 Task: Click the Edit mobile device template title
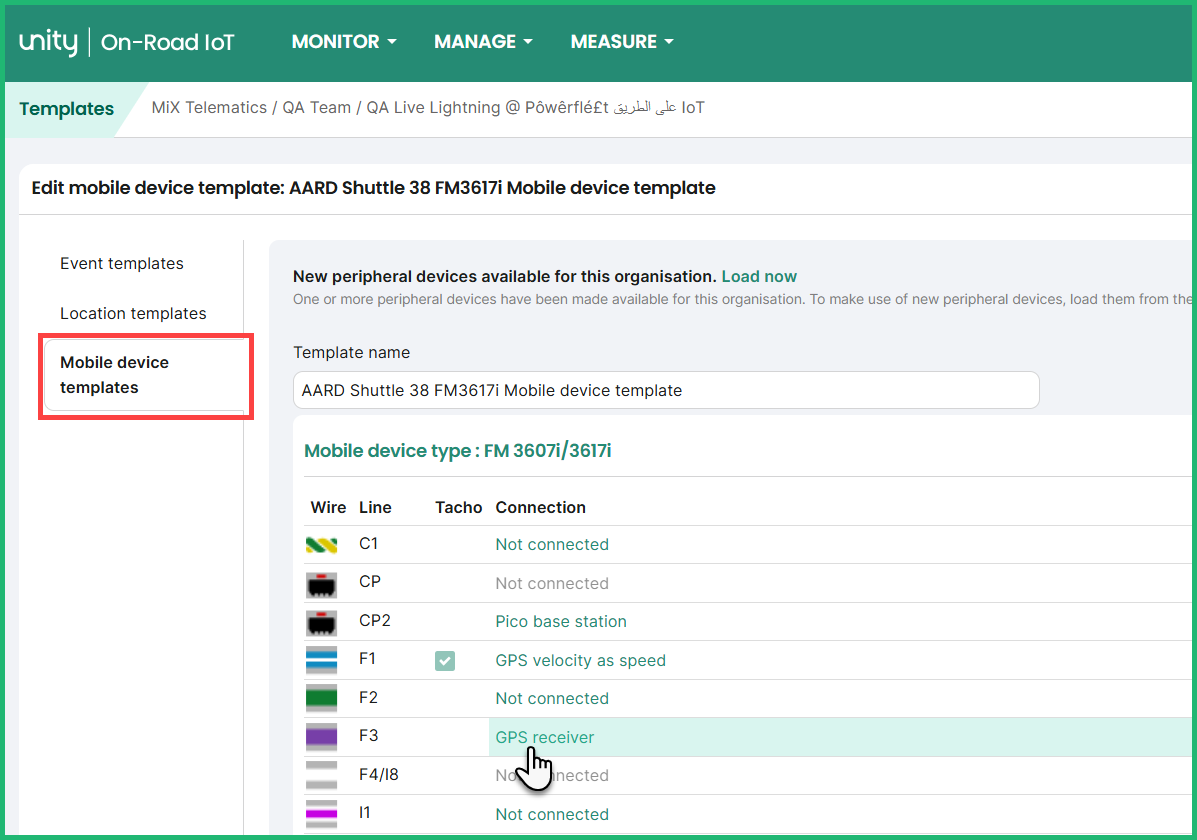373,188
